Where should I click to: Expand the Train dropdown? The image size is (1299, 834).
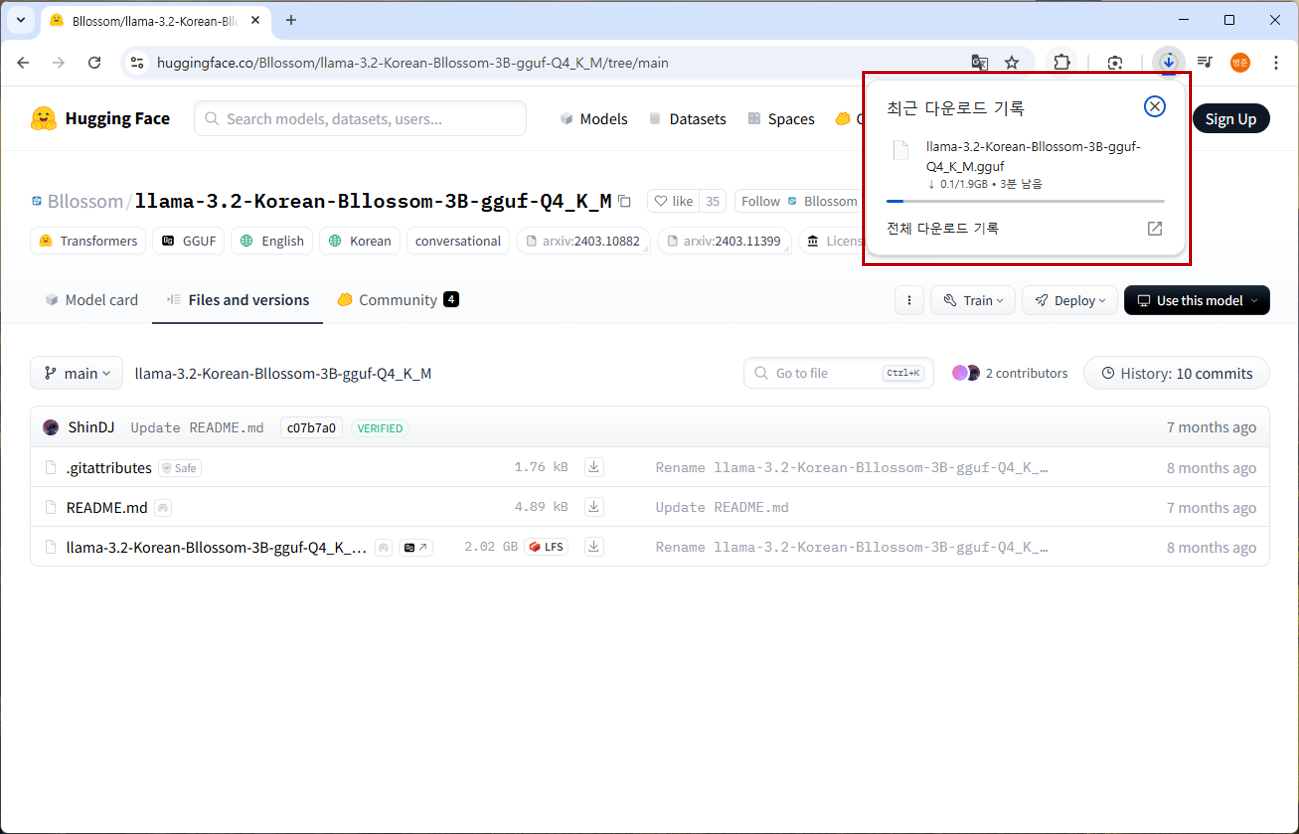pyautogui.click(x=973, y=300)
